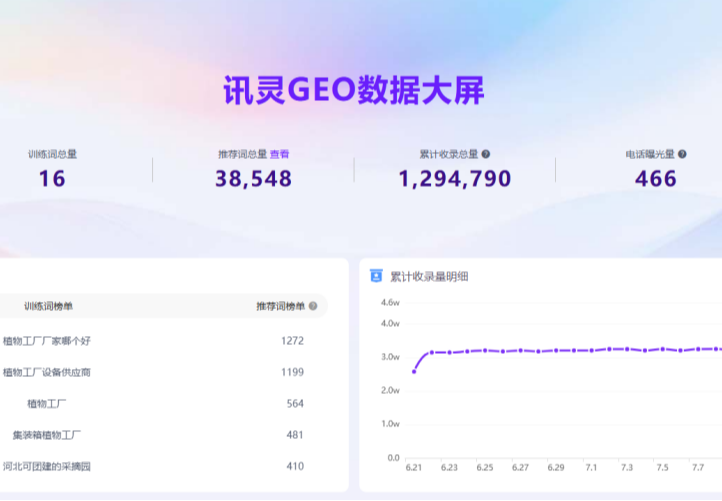Click the help icon beside 累计收录总量

click(486, 154)
